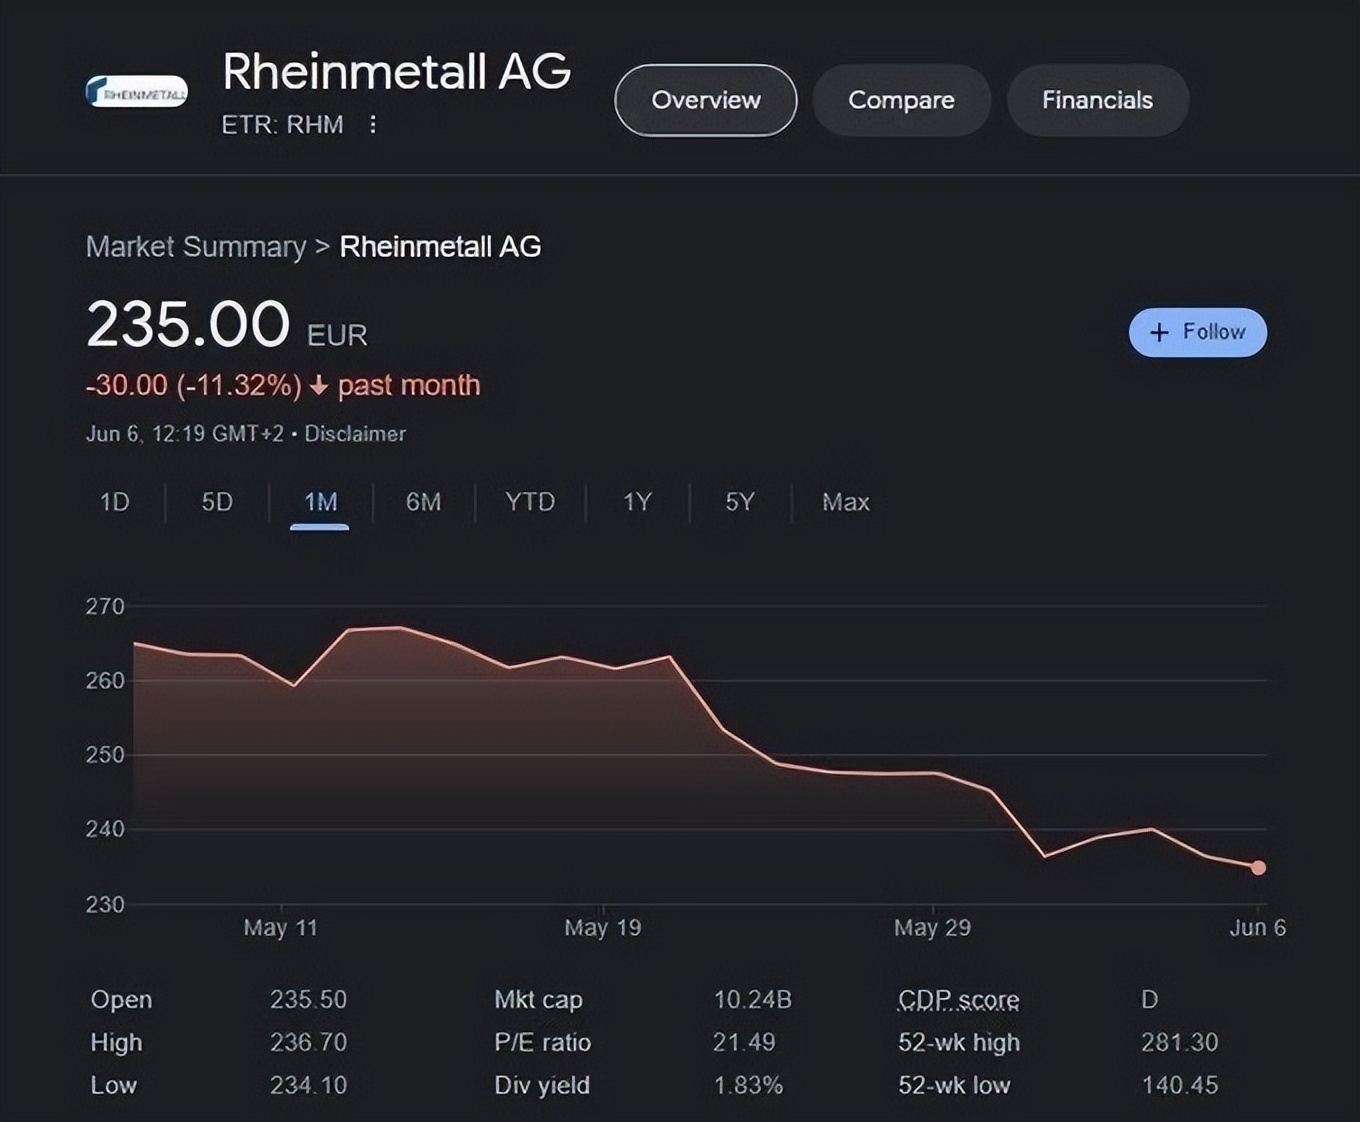1360x1122 pixels.
Task: Click the Rheinmetall company logo
Action: [x=137, y=92]
